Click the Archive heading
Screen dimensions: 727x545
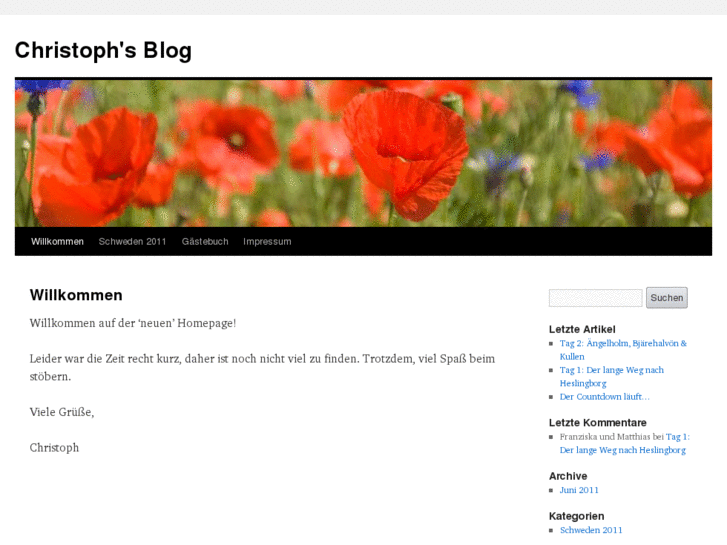[x=568, y=476]
